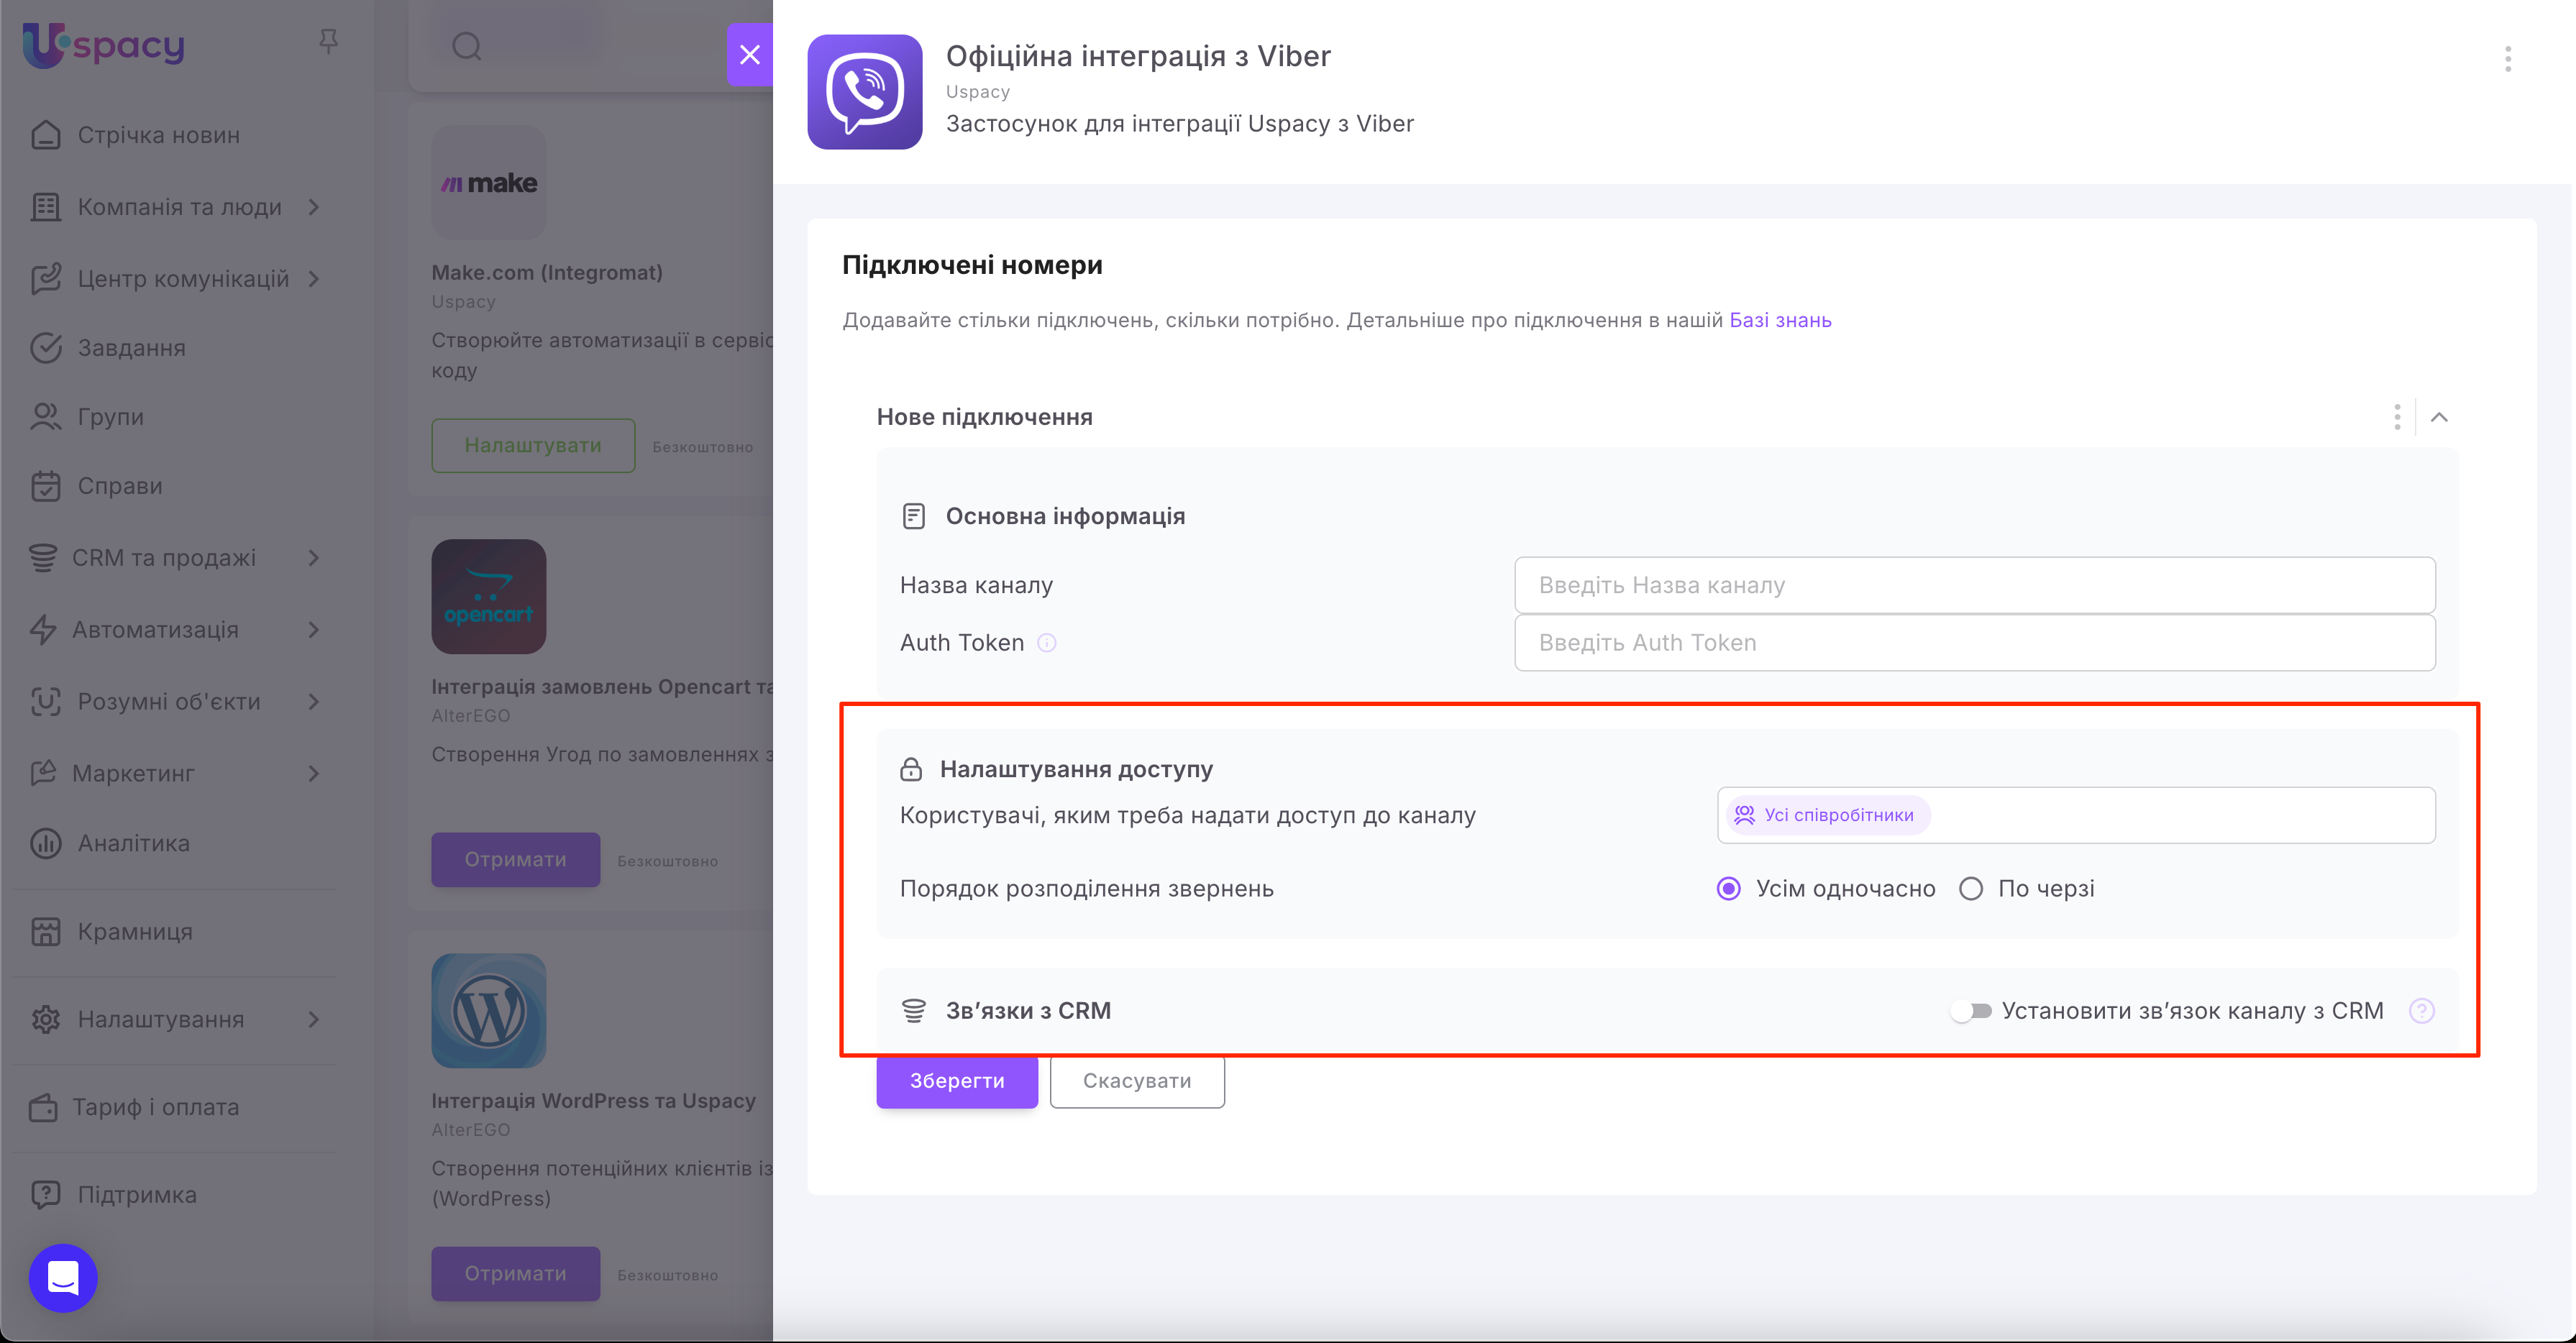Image resolution: width=2576 pixels, height=1343 pixels.
Task: Open the support chat bubble icon
Action: (63, 1277)
